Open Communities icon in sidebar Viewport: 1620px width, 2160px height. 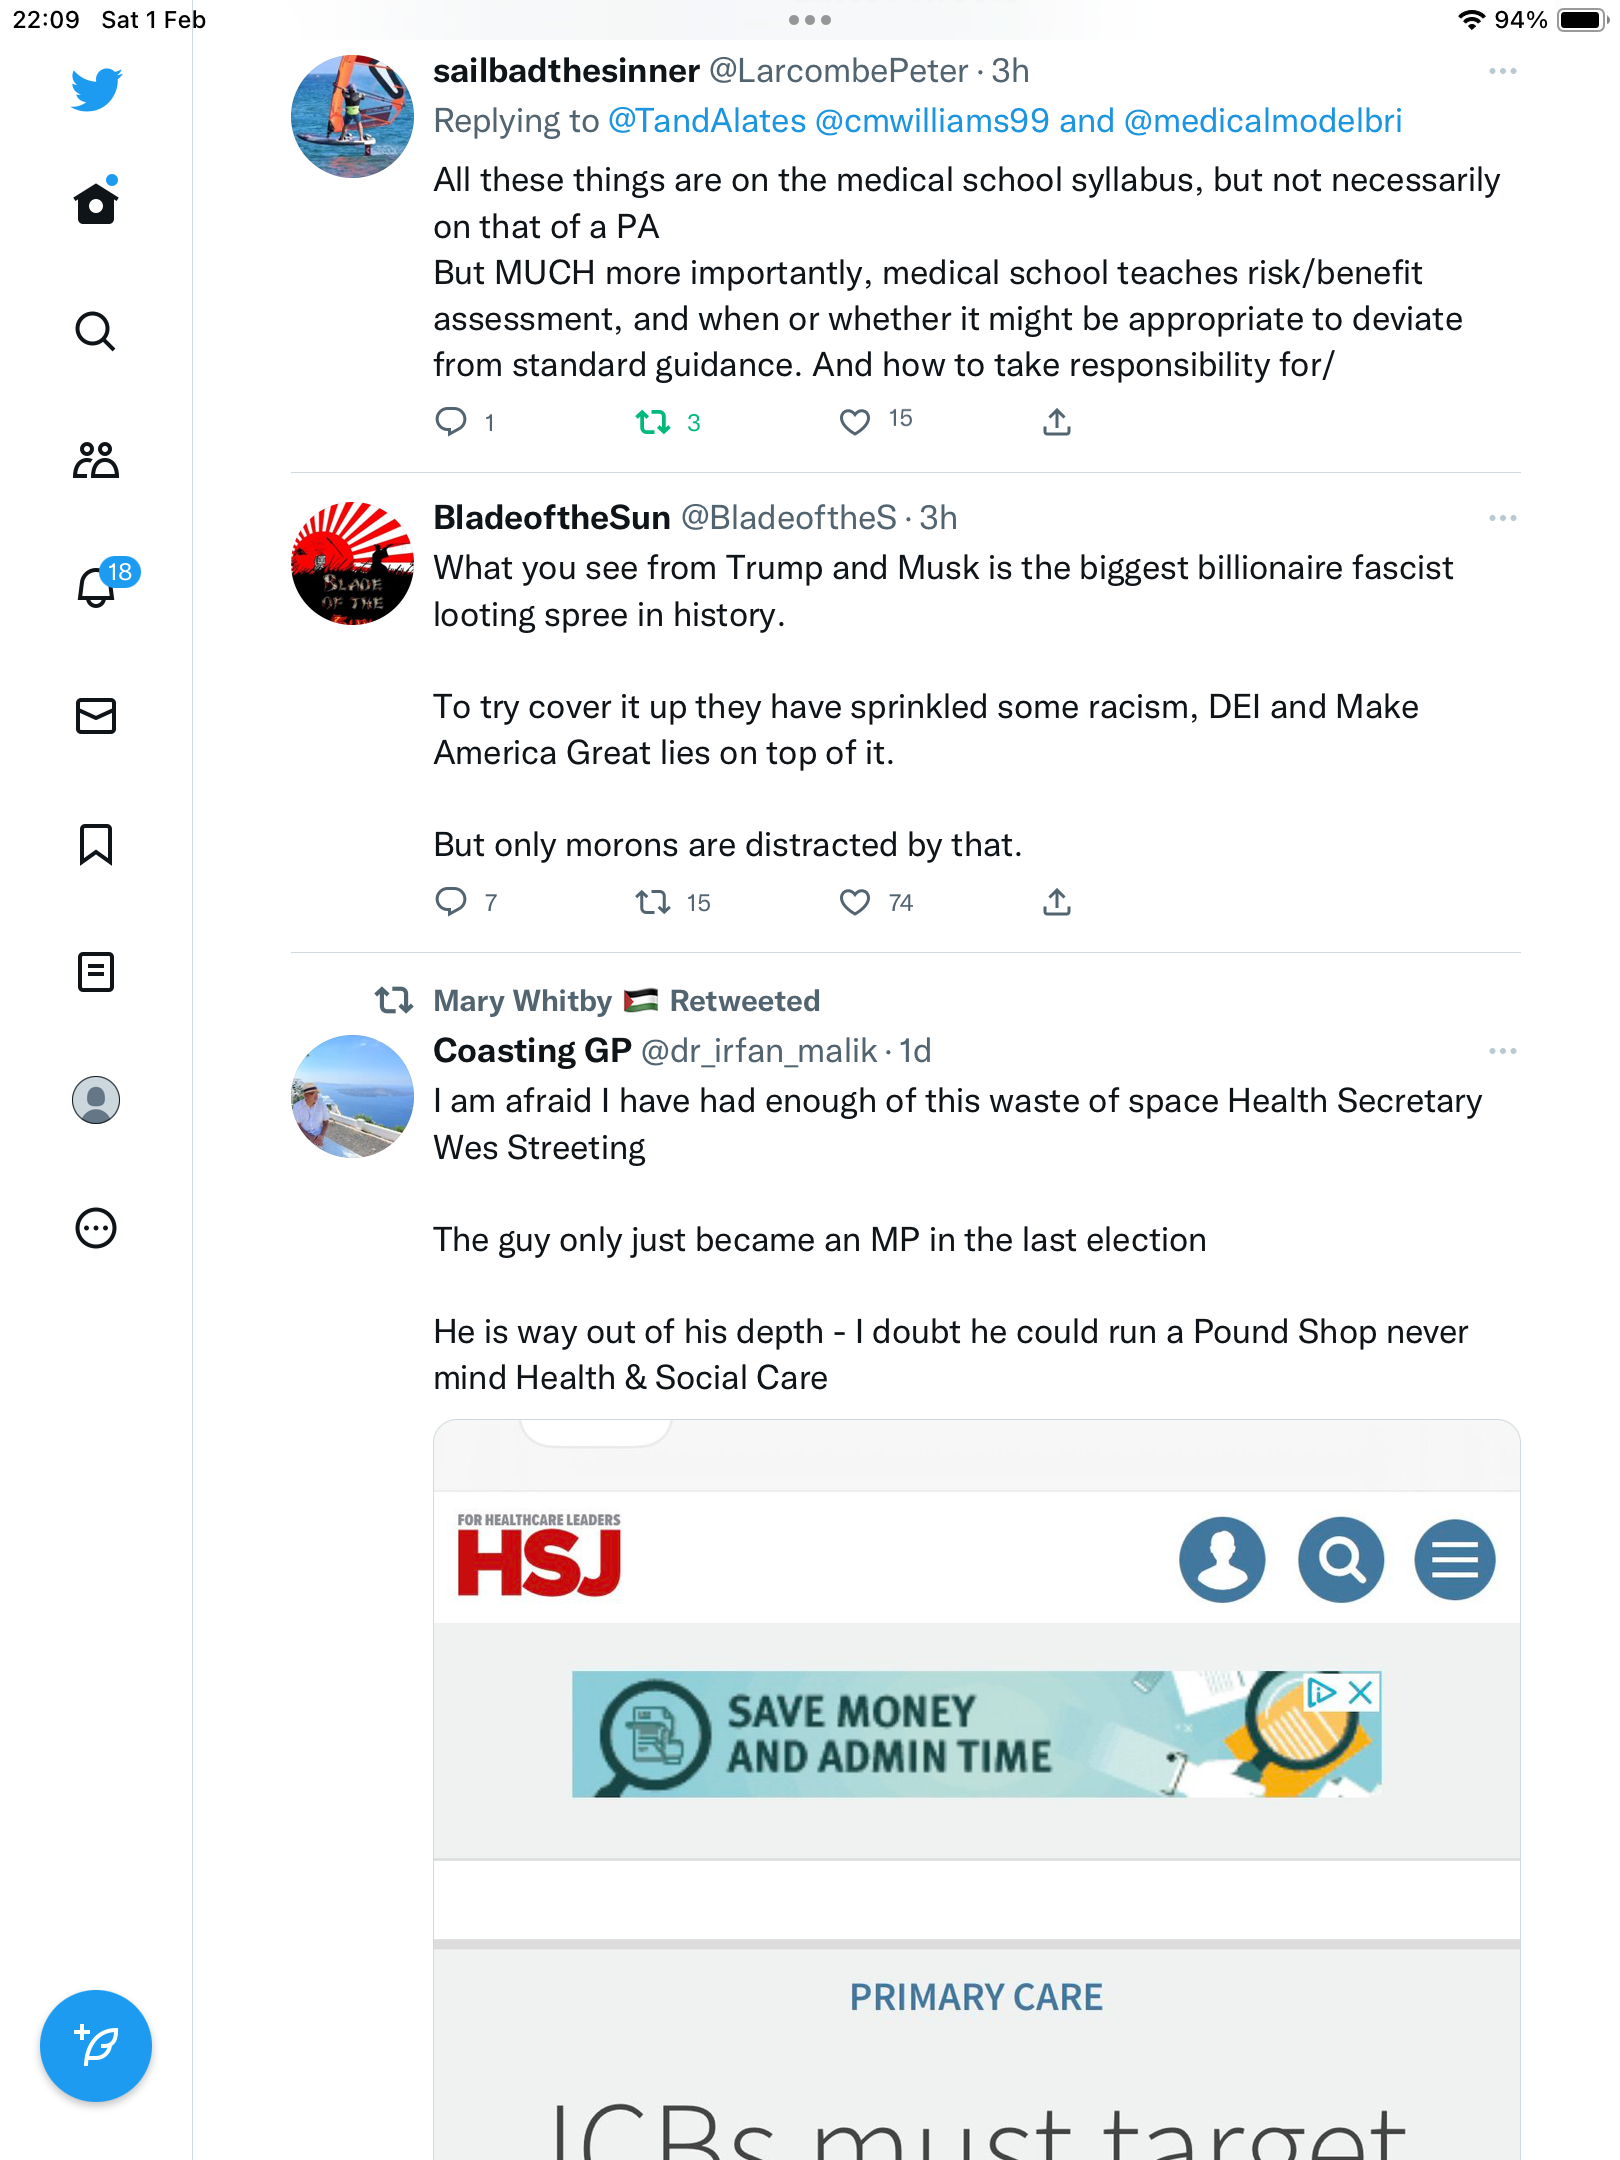[x=96, y=460]
